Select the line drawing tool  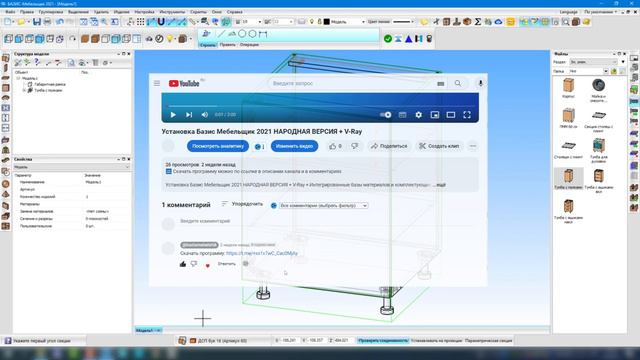221,34
